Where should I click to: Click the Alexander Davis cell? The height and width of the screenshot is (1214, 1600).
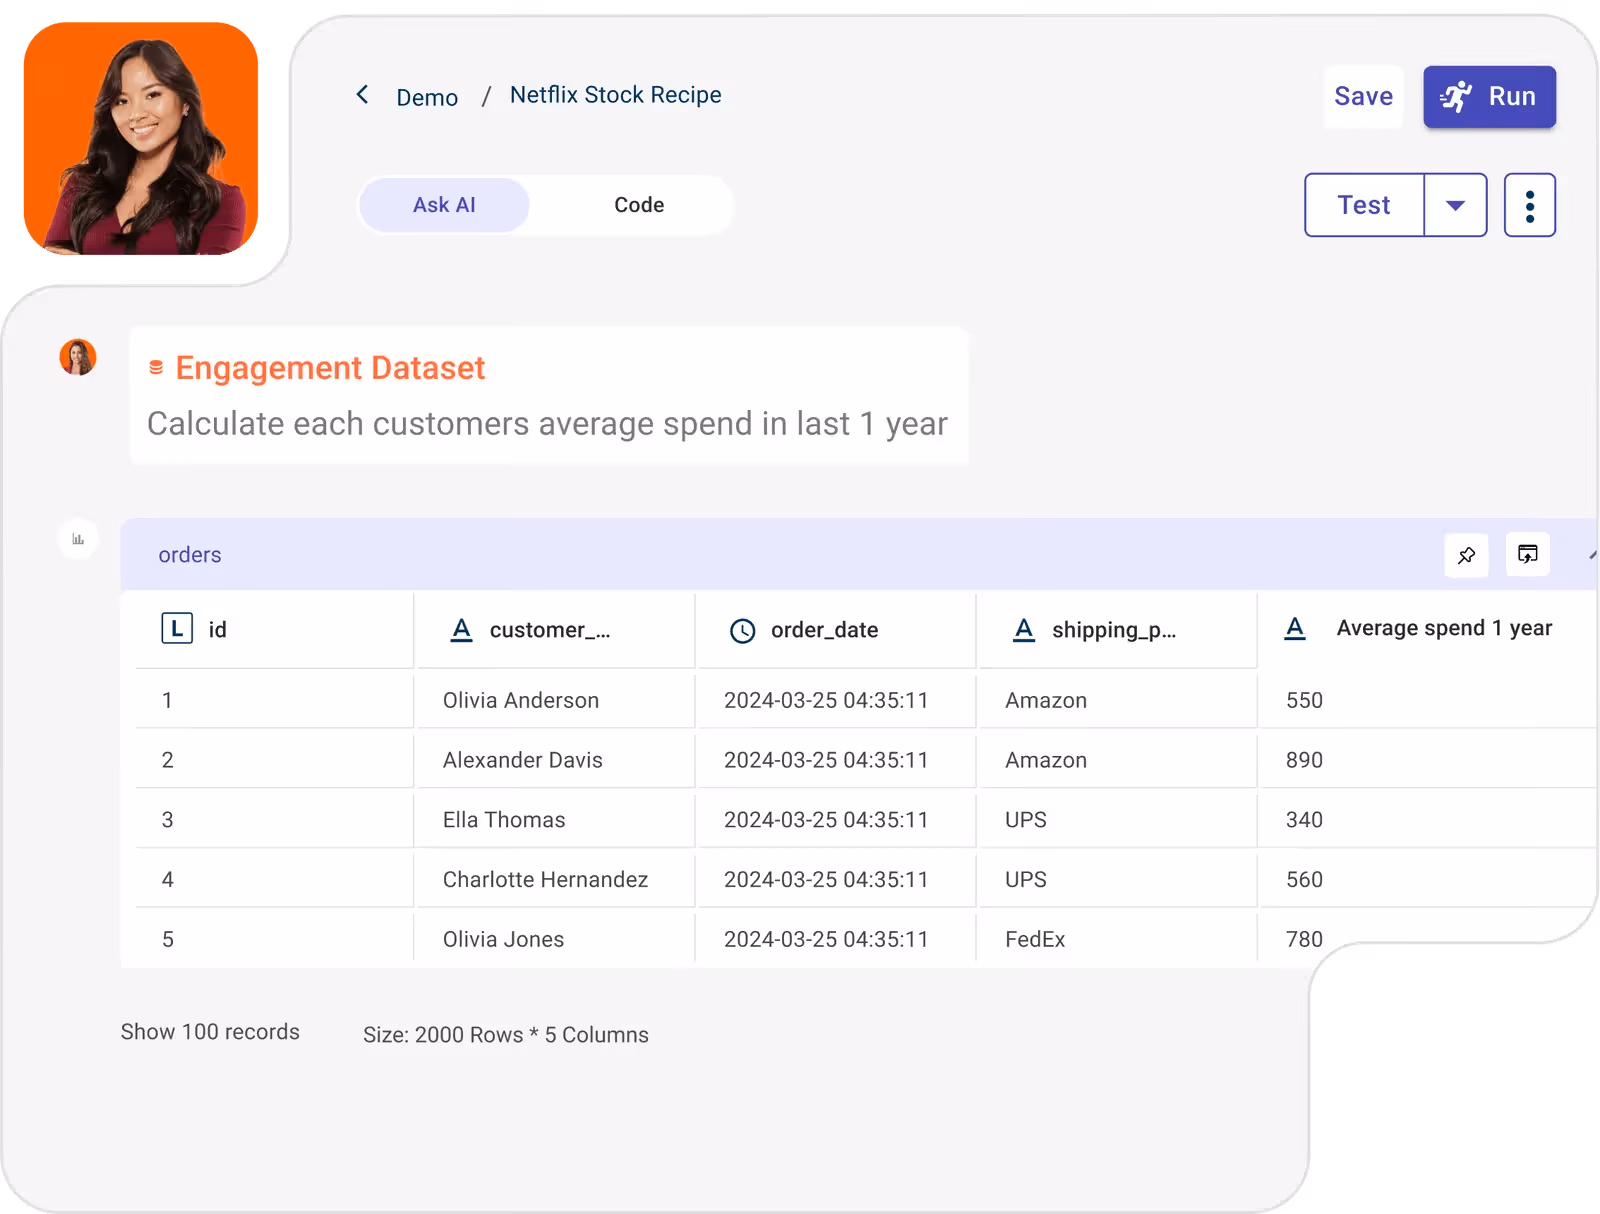pos(523,760)
